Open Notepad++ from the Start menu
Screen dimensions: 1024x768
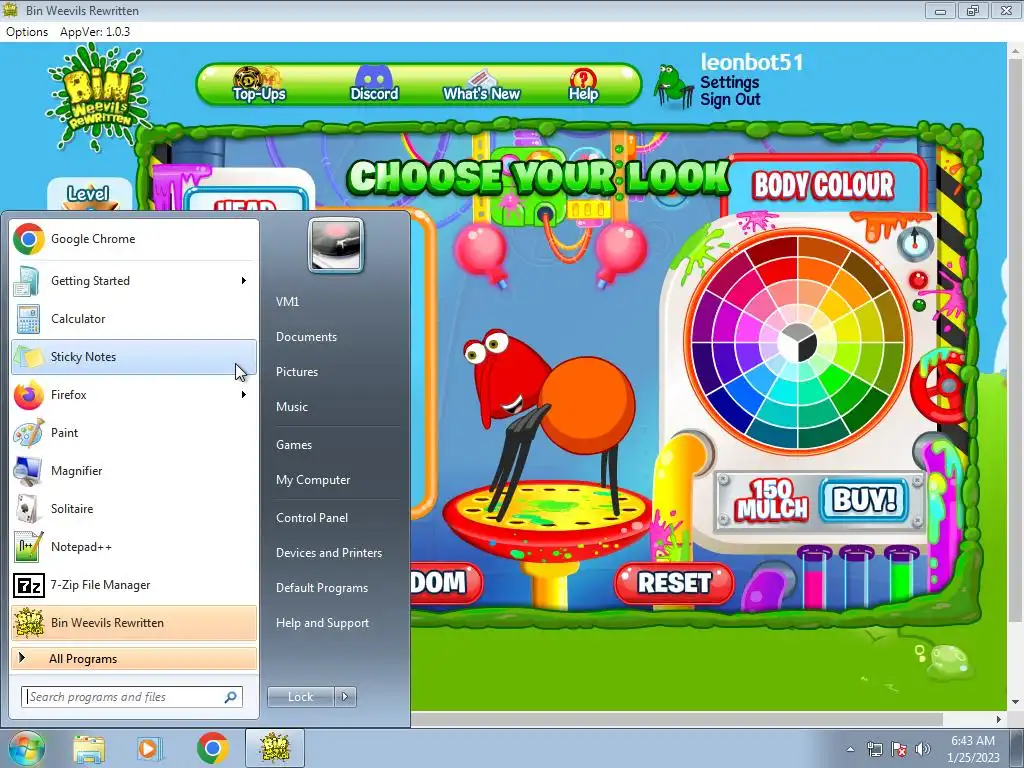(x=134, y=547)
